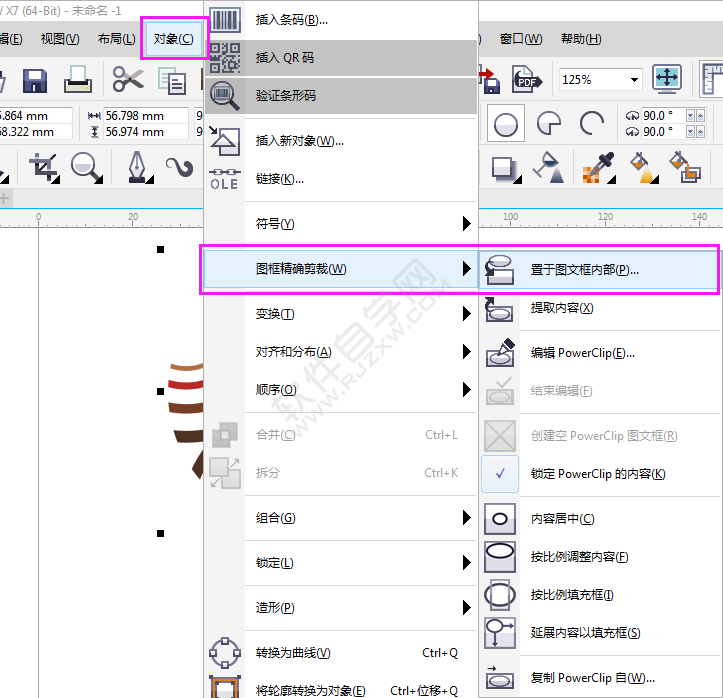Select the Color Eyedropper tool

[x=599, y=167]
